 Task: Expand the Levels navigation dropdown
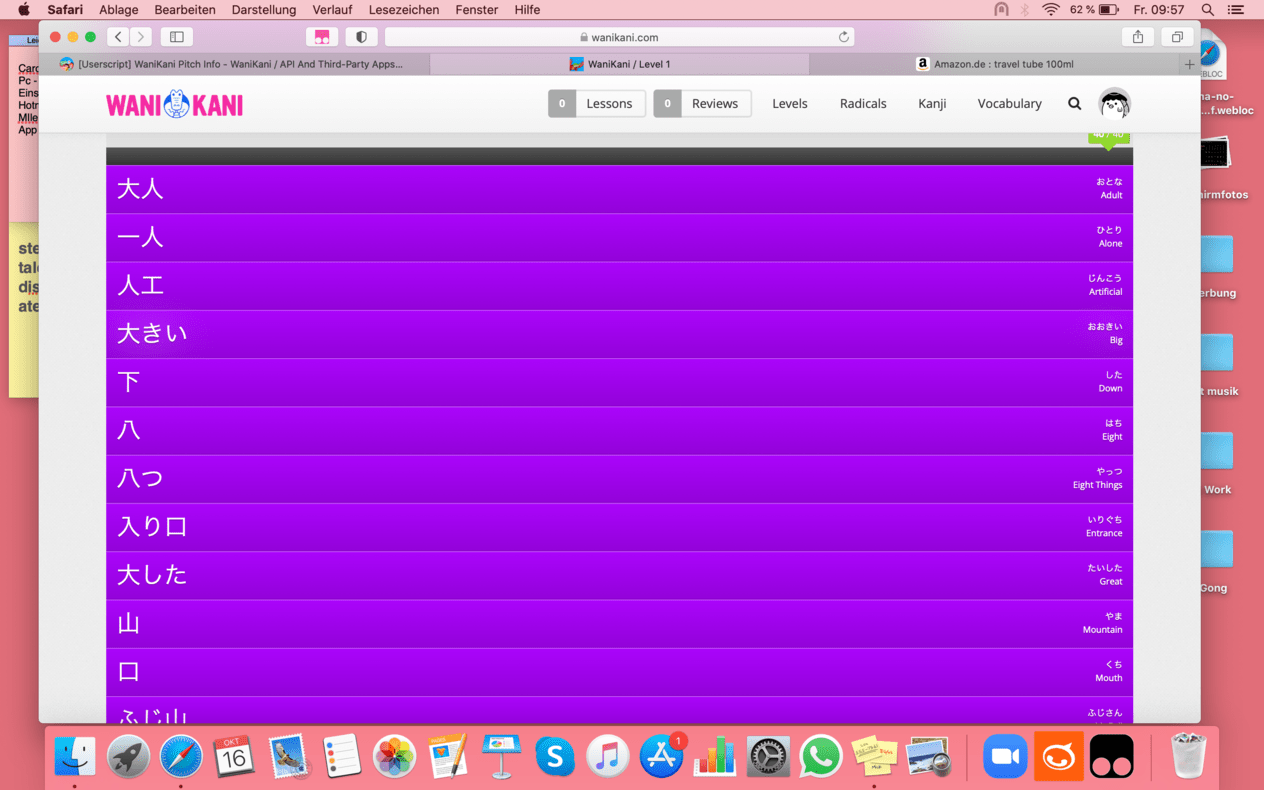pos(790,103)
